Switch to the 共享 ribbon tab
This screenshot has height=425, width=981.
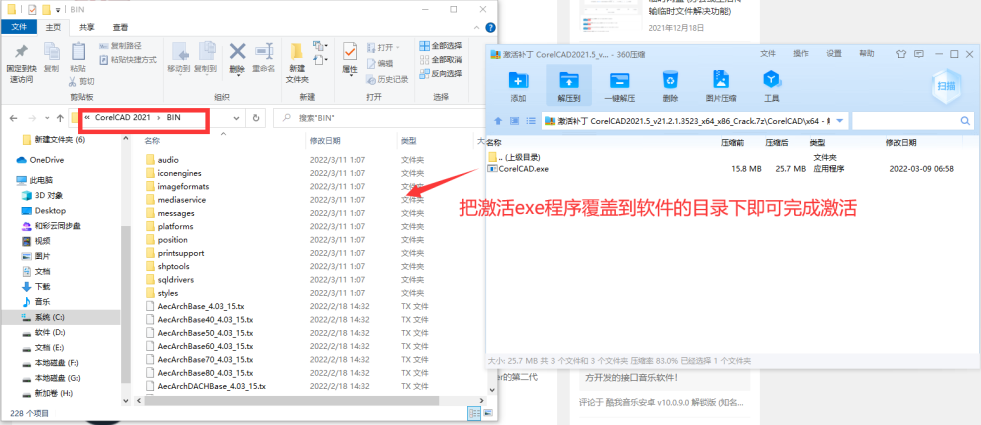pyautogui.click(x=87, y=28)
